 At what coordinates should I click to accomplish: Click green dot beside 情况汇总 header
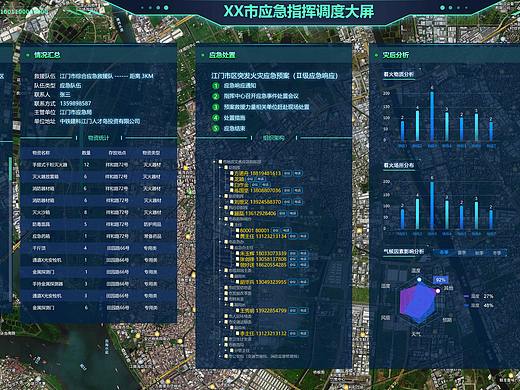[28, 55]
